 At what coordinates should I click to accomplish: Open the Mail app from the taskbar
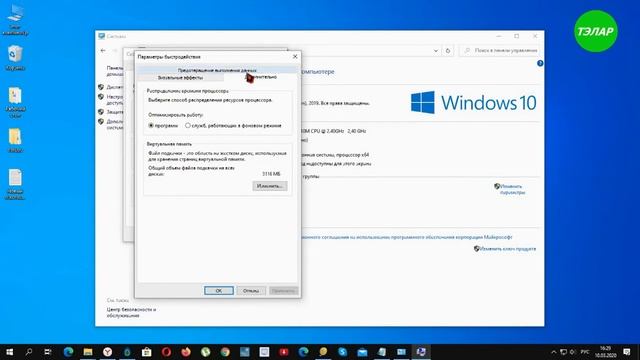pyautogui.click(x=362, y=352)
